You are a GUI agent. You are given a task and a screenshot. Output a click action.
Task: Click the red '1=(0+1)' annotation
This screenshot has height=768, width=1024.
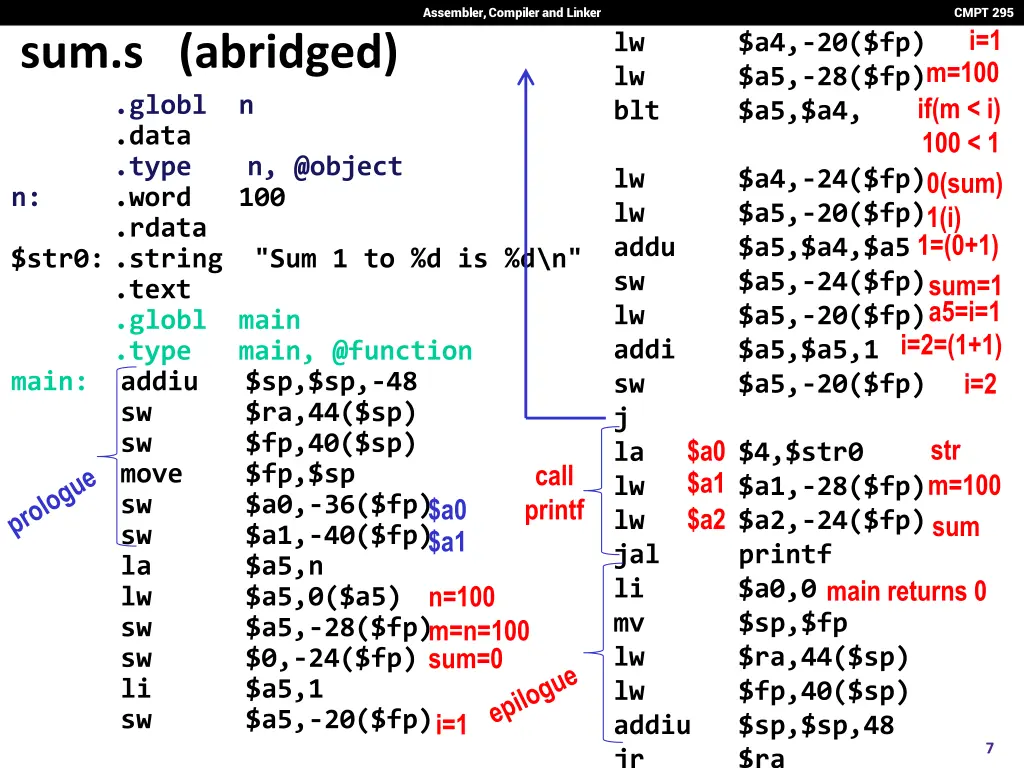958,246
